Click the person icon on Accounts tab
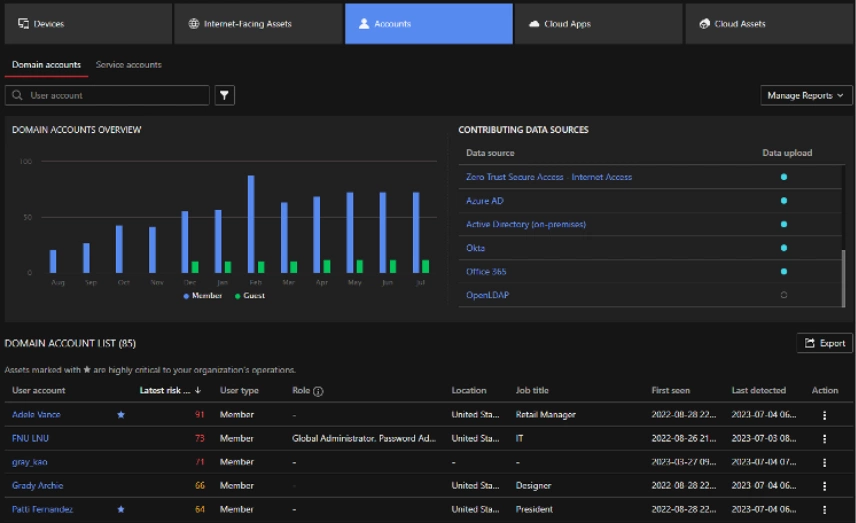856x523 pixels. [364, 23]
